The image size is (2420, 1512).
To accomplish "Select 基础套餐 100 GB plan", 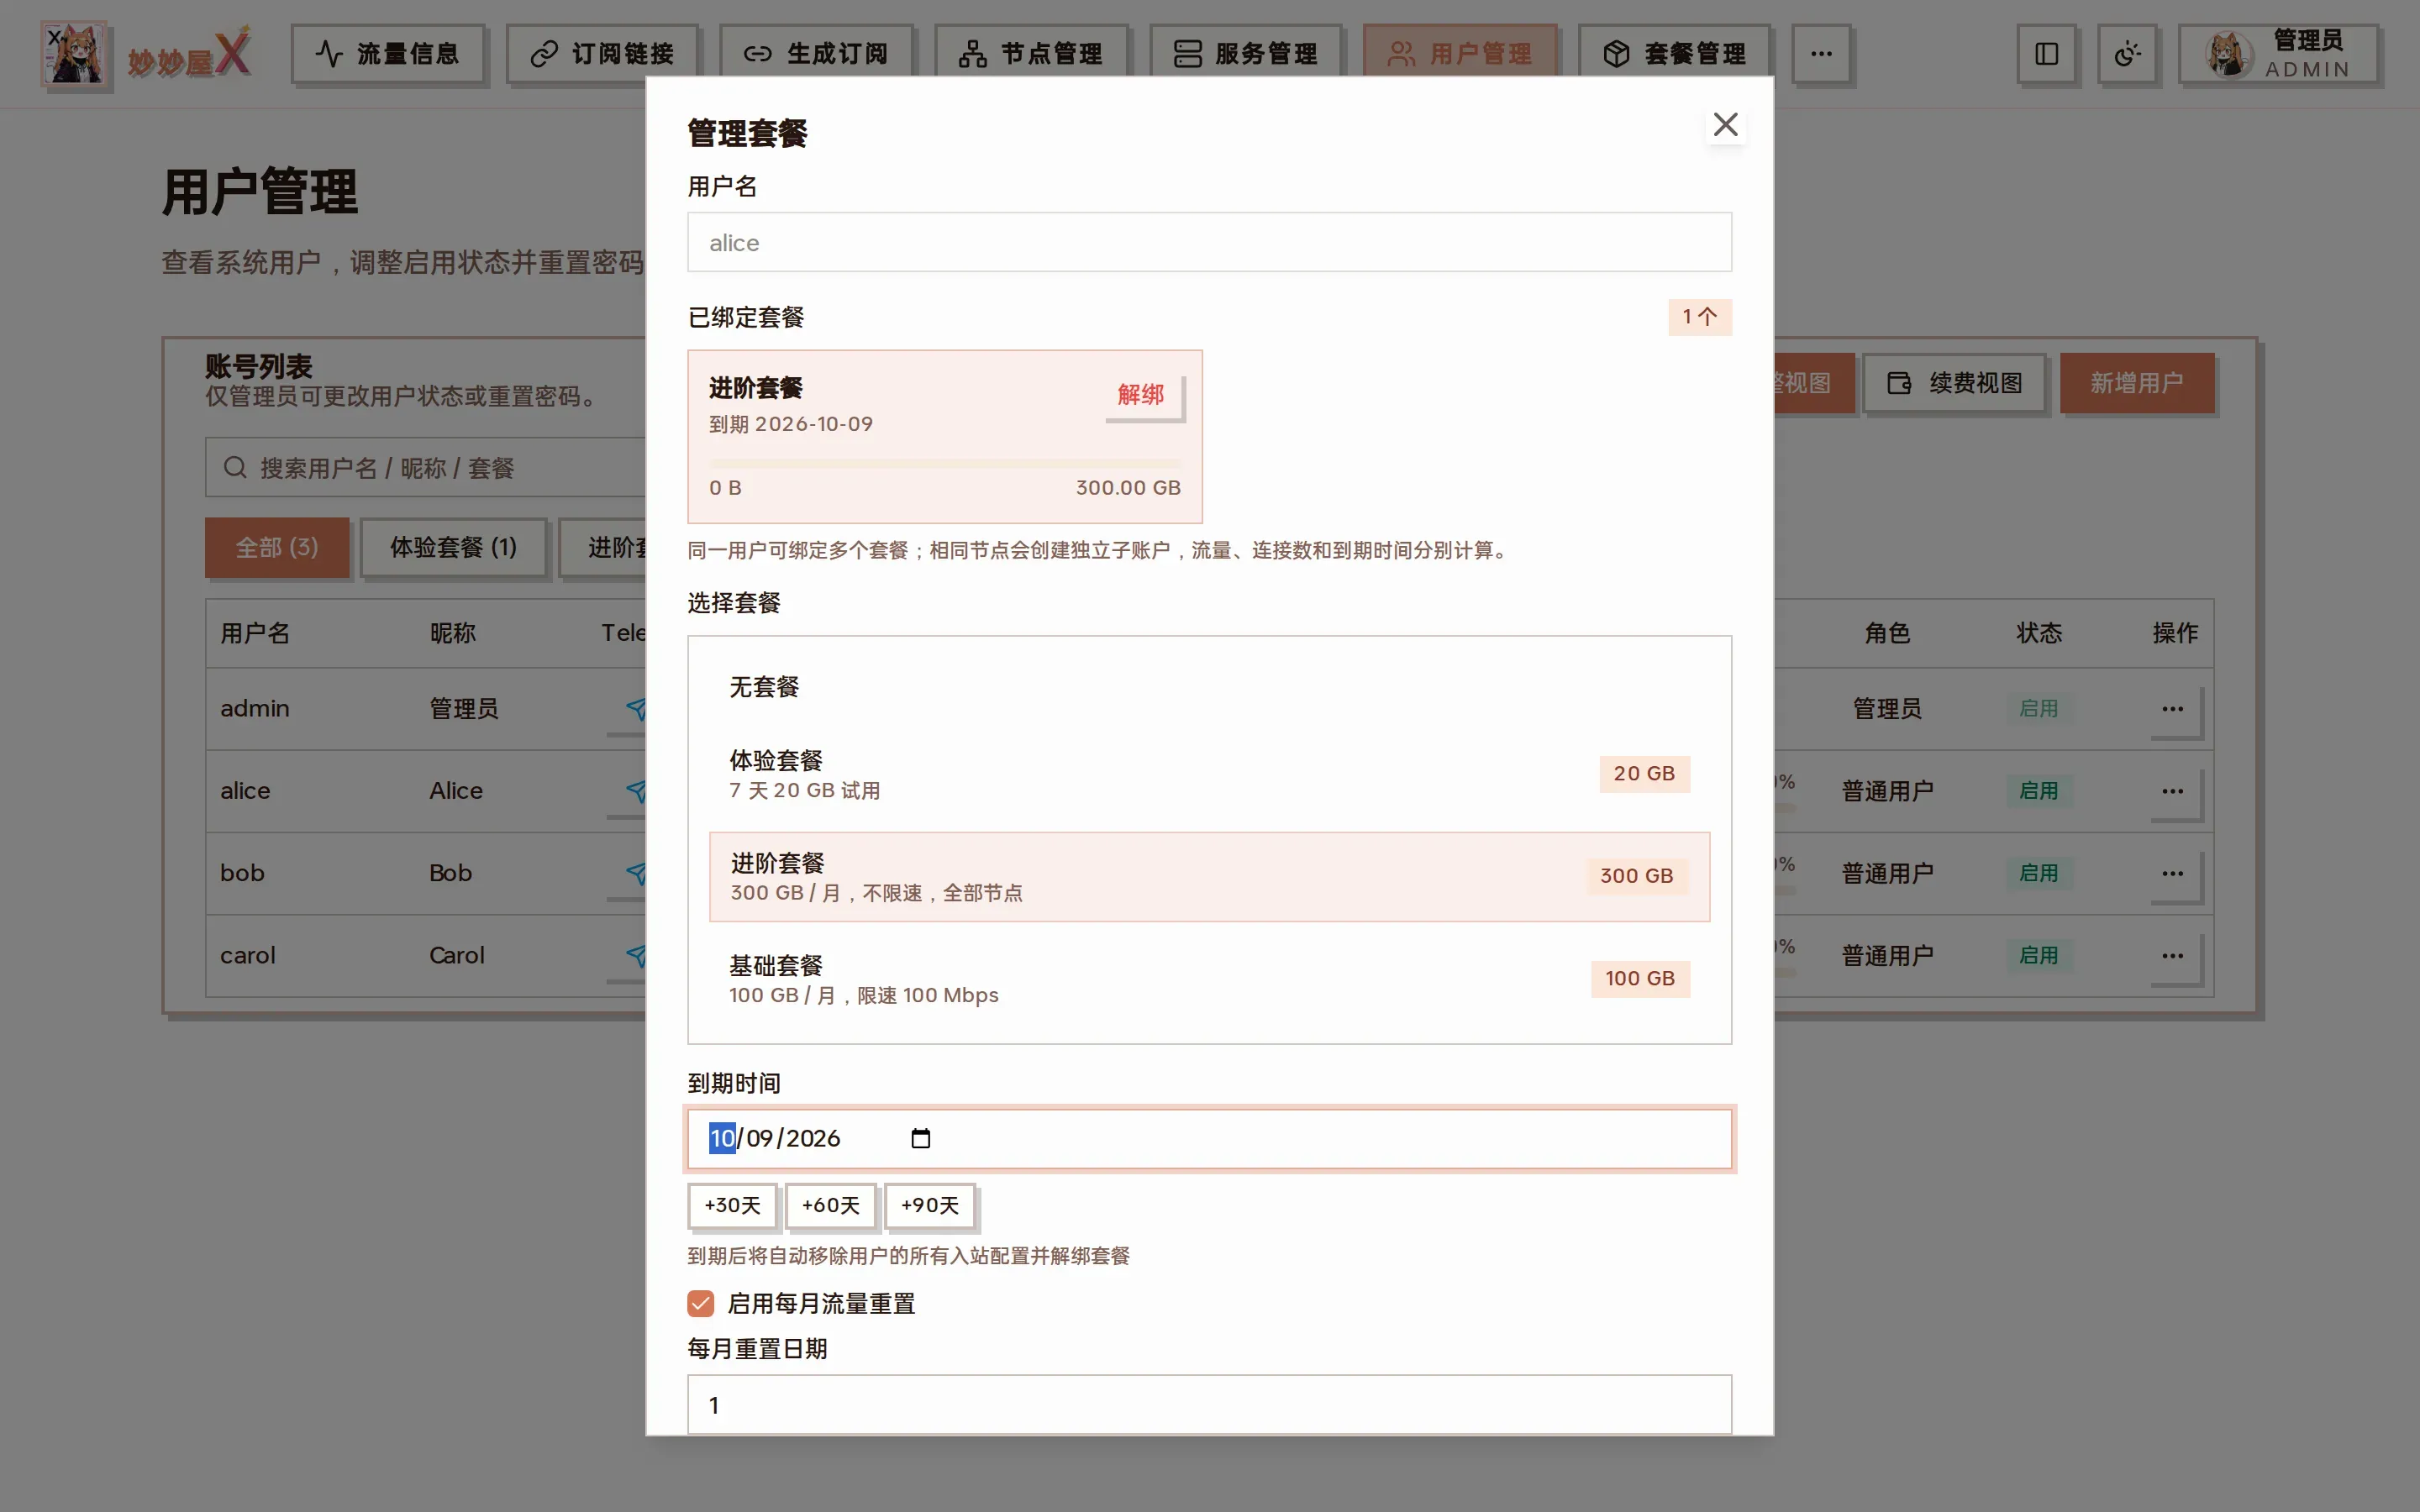I will (x=1209, y=979).
